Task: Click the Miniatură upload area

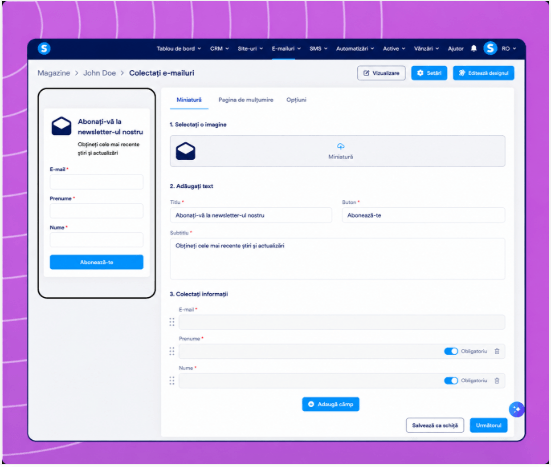Action: coord(338,151)
